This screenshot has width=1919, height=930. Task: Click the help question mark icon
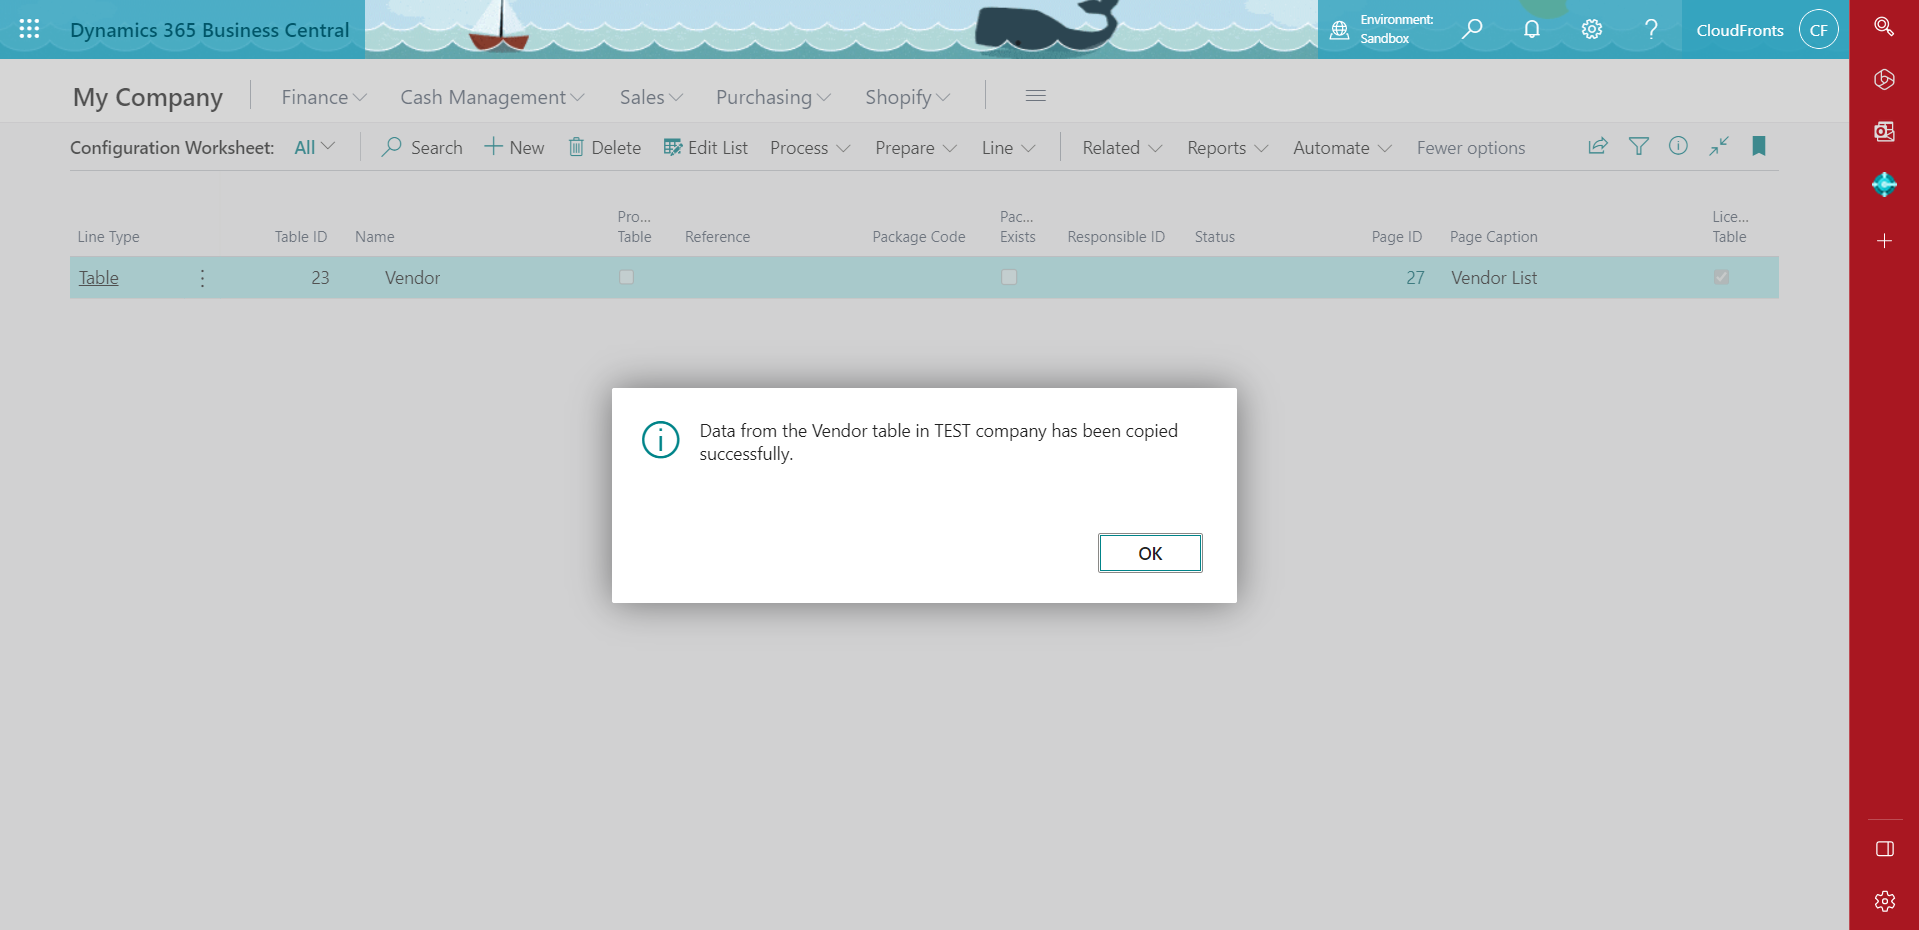point(1651,29)
